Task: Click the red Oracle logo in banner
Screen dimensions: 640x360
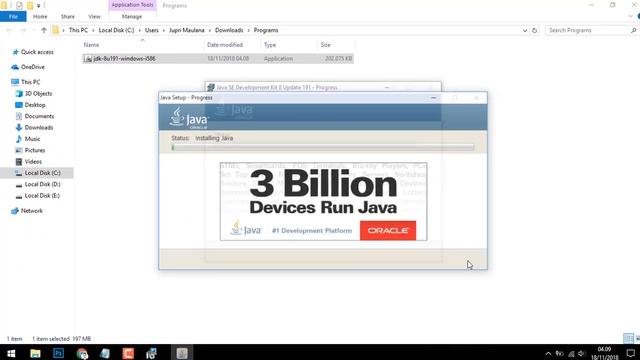Action: [388, 231]
